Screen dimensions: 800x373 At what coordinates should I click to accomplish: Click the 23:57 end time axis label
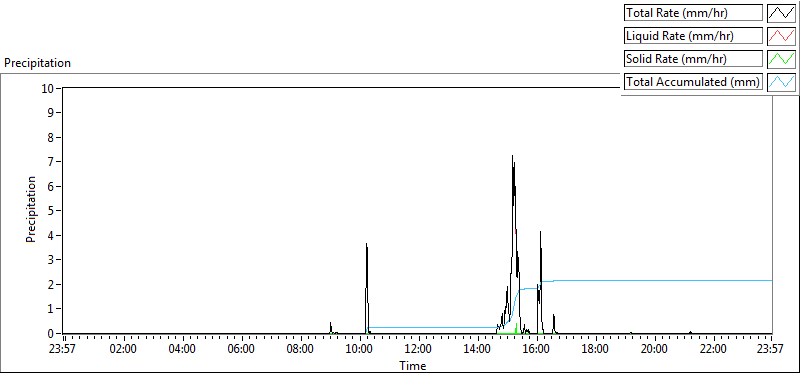(771, 349)
